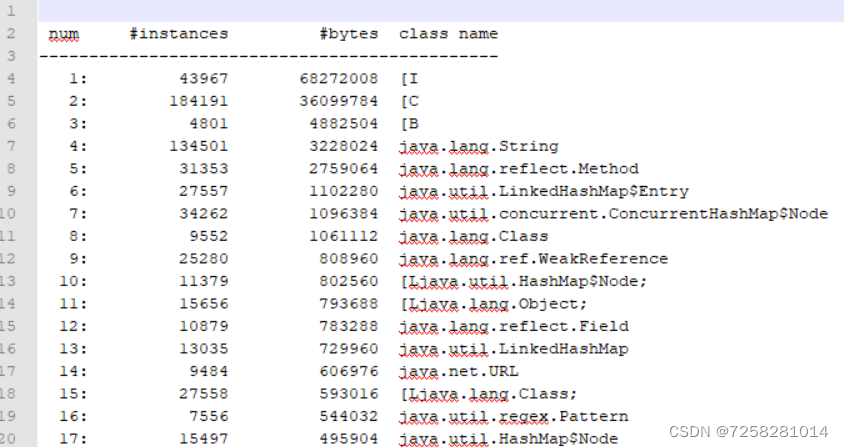The width and height of the screenshot is (844, 447).
Task: Click 'java.lang.Class' on row 8
Action: pyautogui.click(x=473, y=236)
